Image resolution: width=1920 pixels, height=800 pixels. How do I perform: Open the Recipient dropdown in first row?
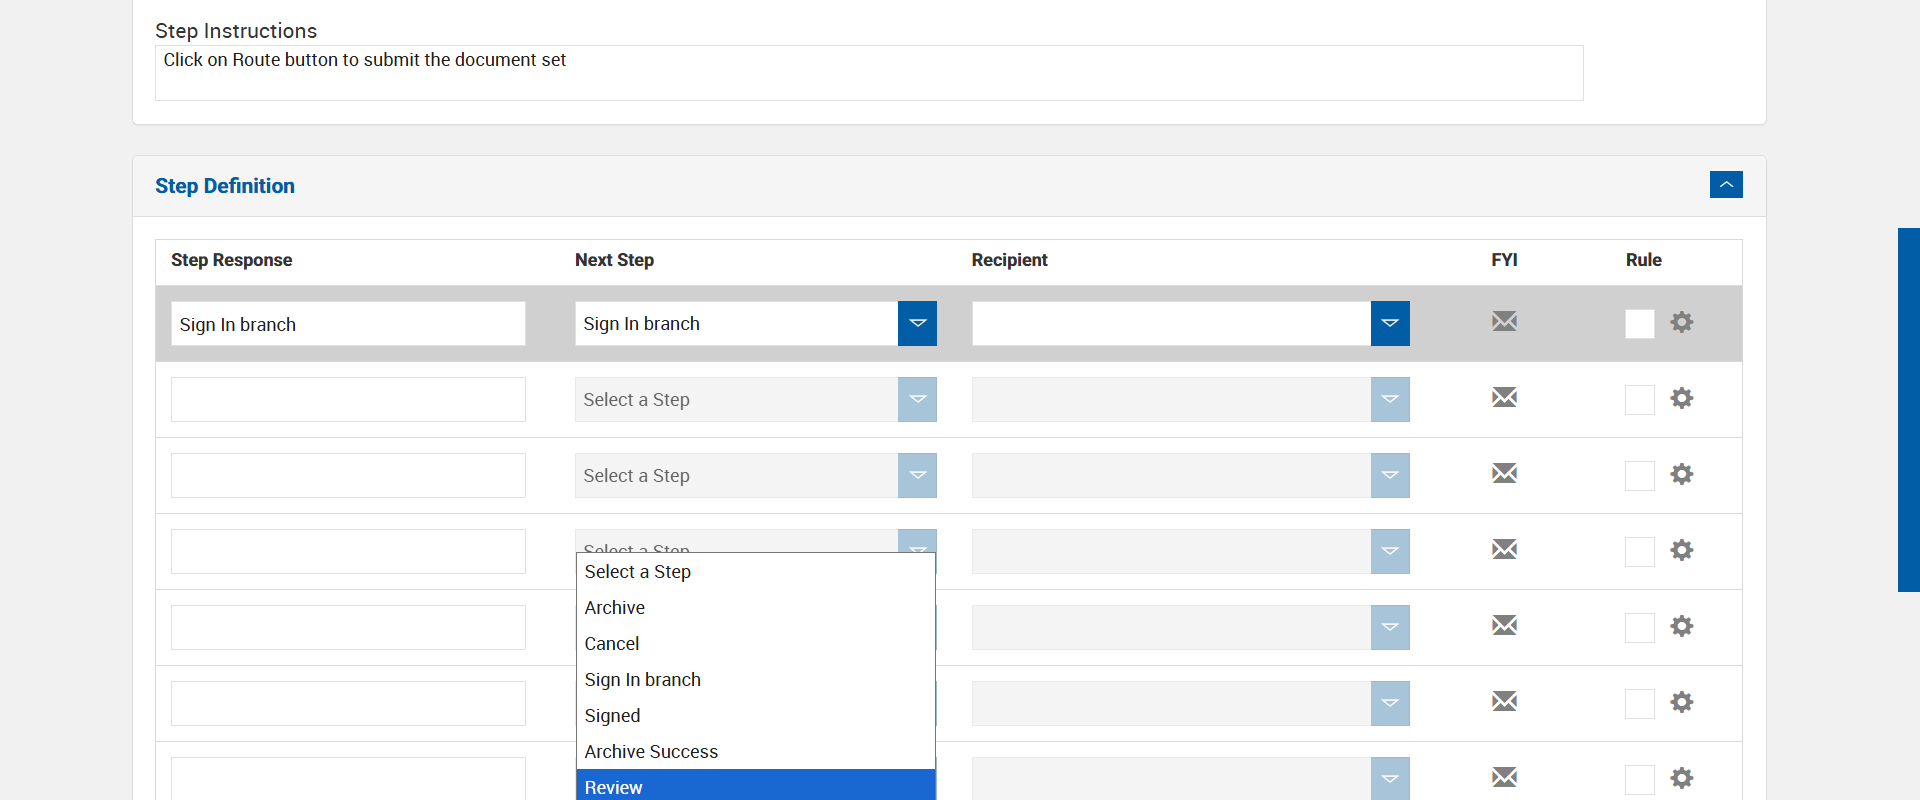coord(1389,323)
